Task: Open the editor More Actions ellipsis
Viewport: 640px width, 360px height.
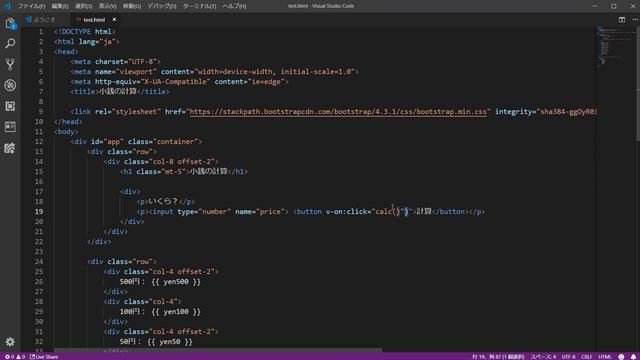Action: point(635,20)
